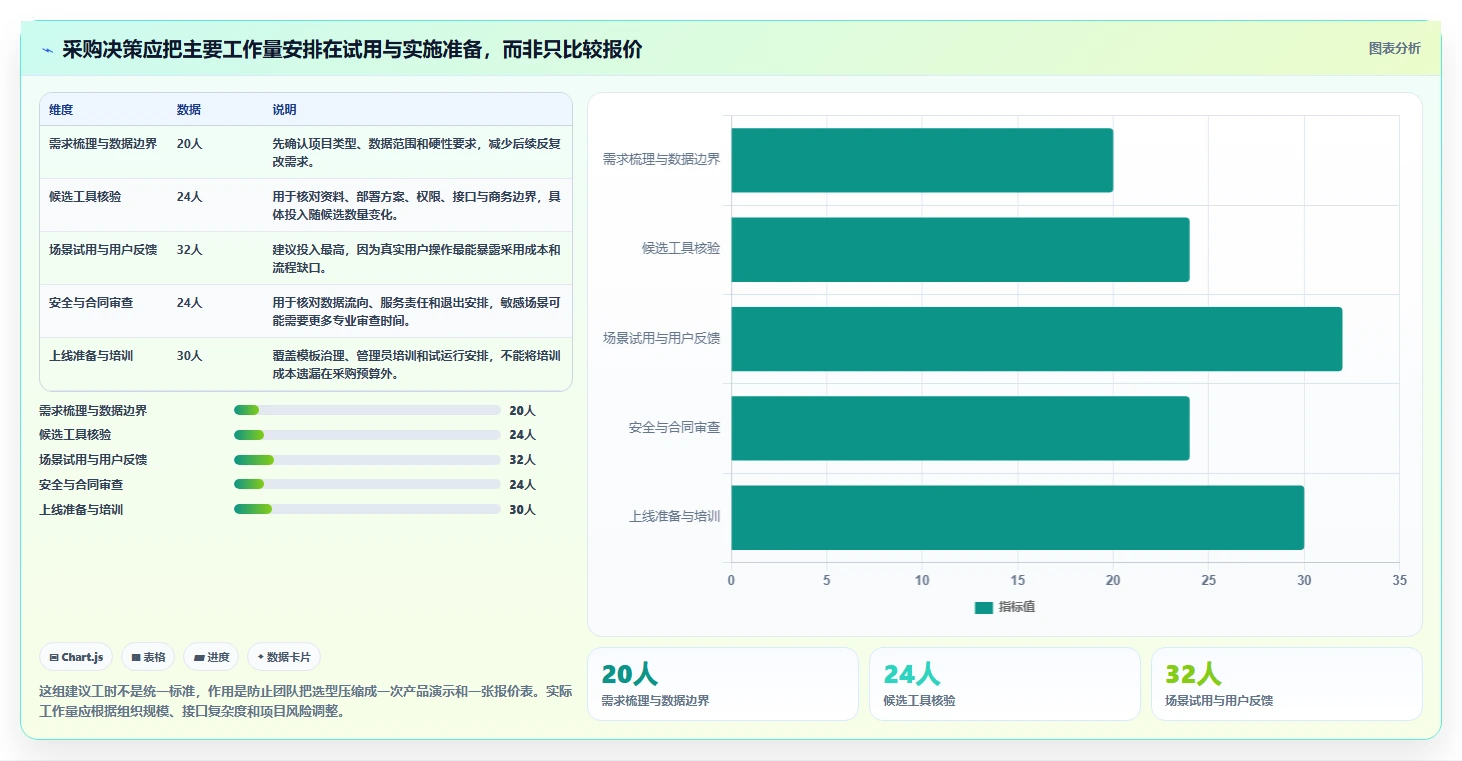
Task: Select the 进度 chip
Action: click(x=211, y=657)
